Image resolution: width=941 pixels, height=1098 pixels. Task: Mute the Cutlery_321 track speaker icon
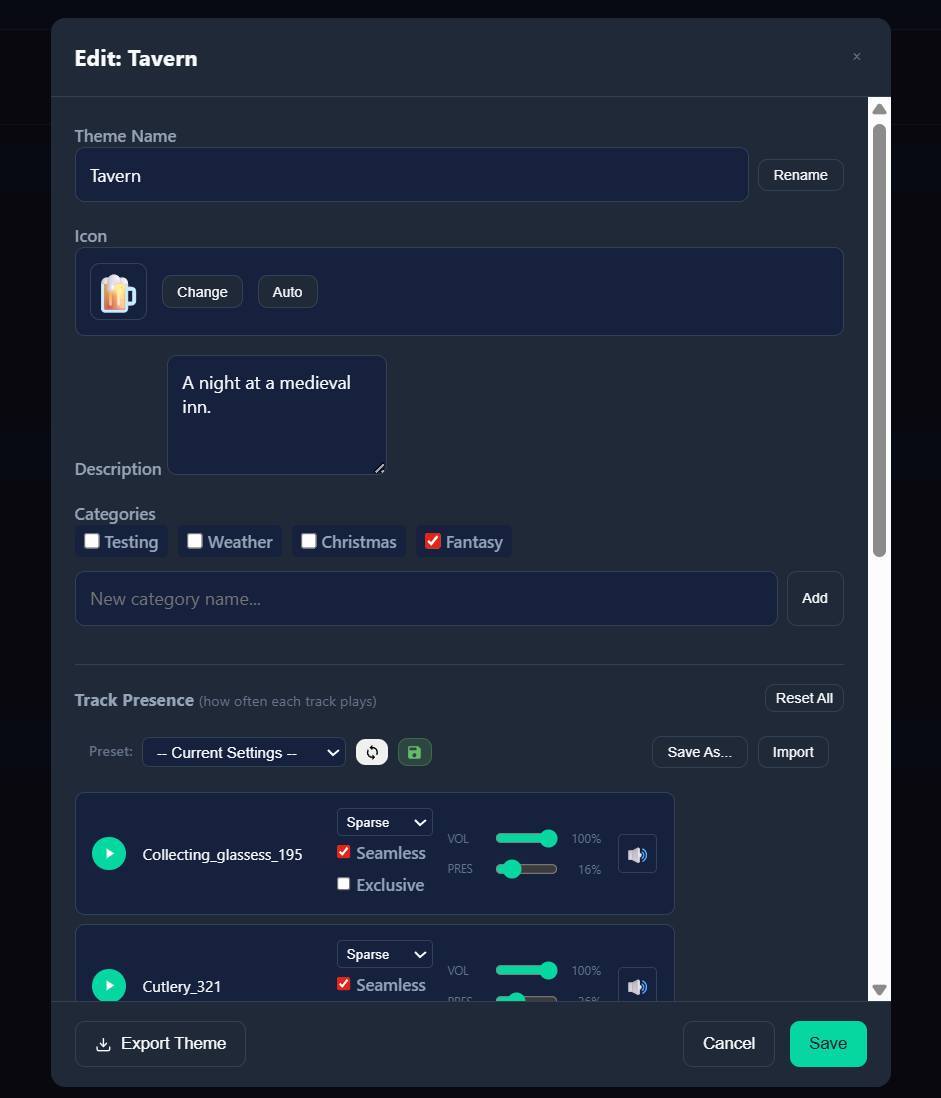point(637,986)
